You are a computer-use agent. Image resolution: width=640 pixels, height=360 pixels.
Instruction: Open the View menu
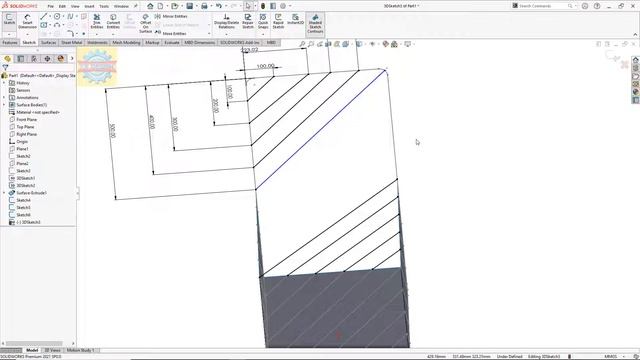75,7
